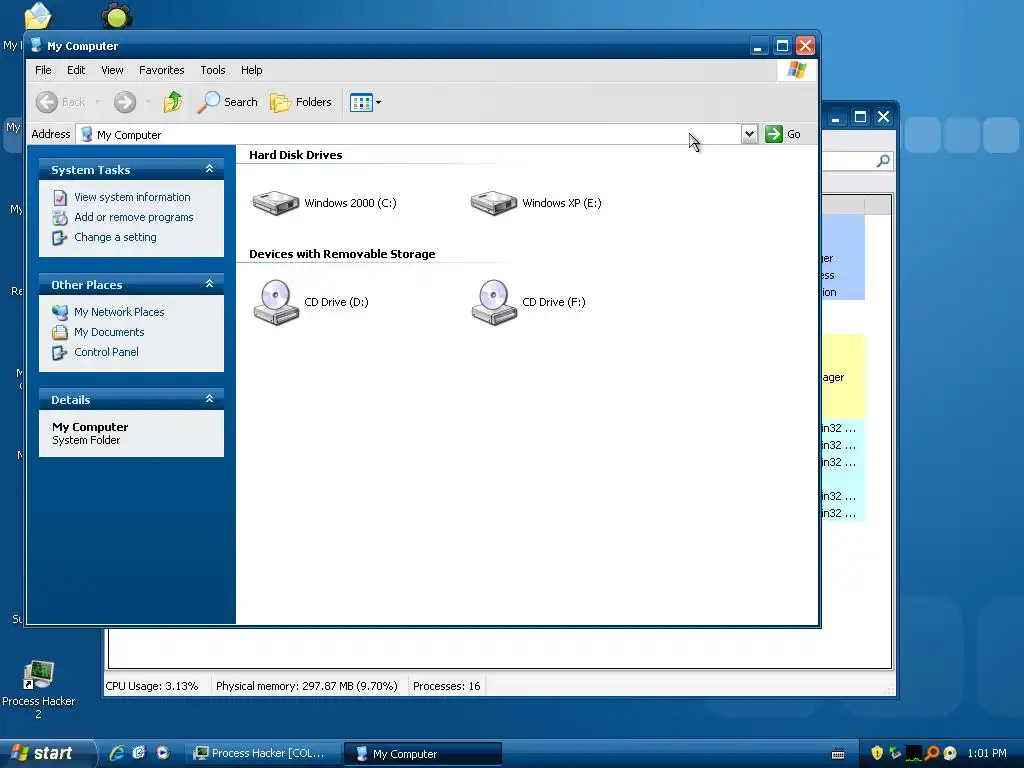Click Devices with Removable Storage header
Image resolution: width=1024 pixels, height=768 pixels.
(x=342, y=254)
